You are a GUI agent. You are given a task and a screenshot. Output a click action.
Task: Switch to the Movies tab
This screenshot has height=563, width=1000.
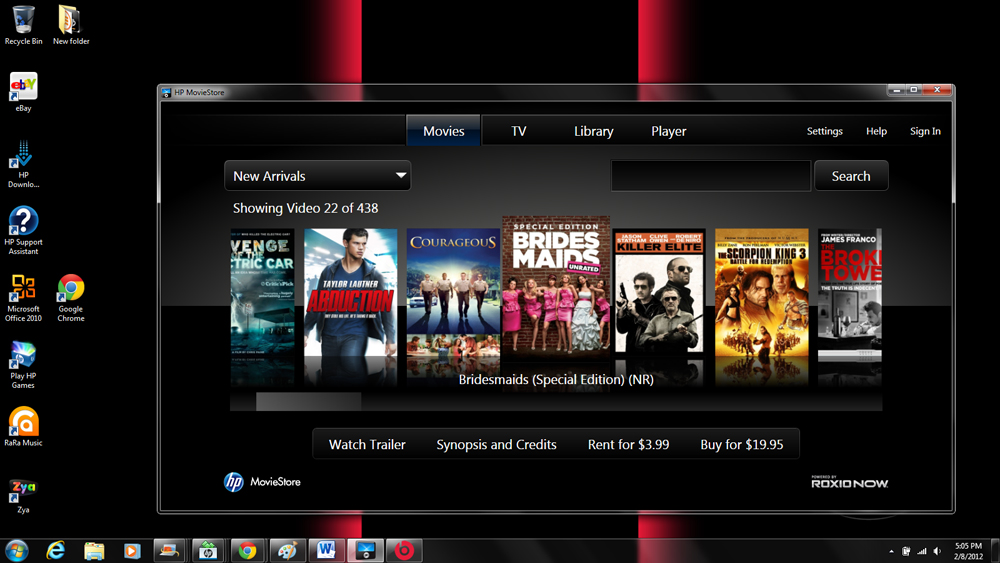443,131
